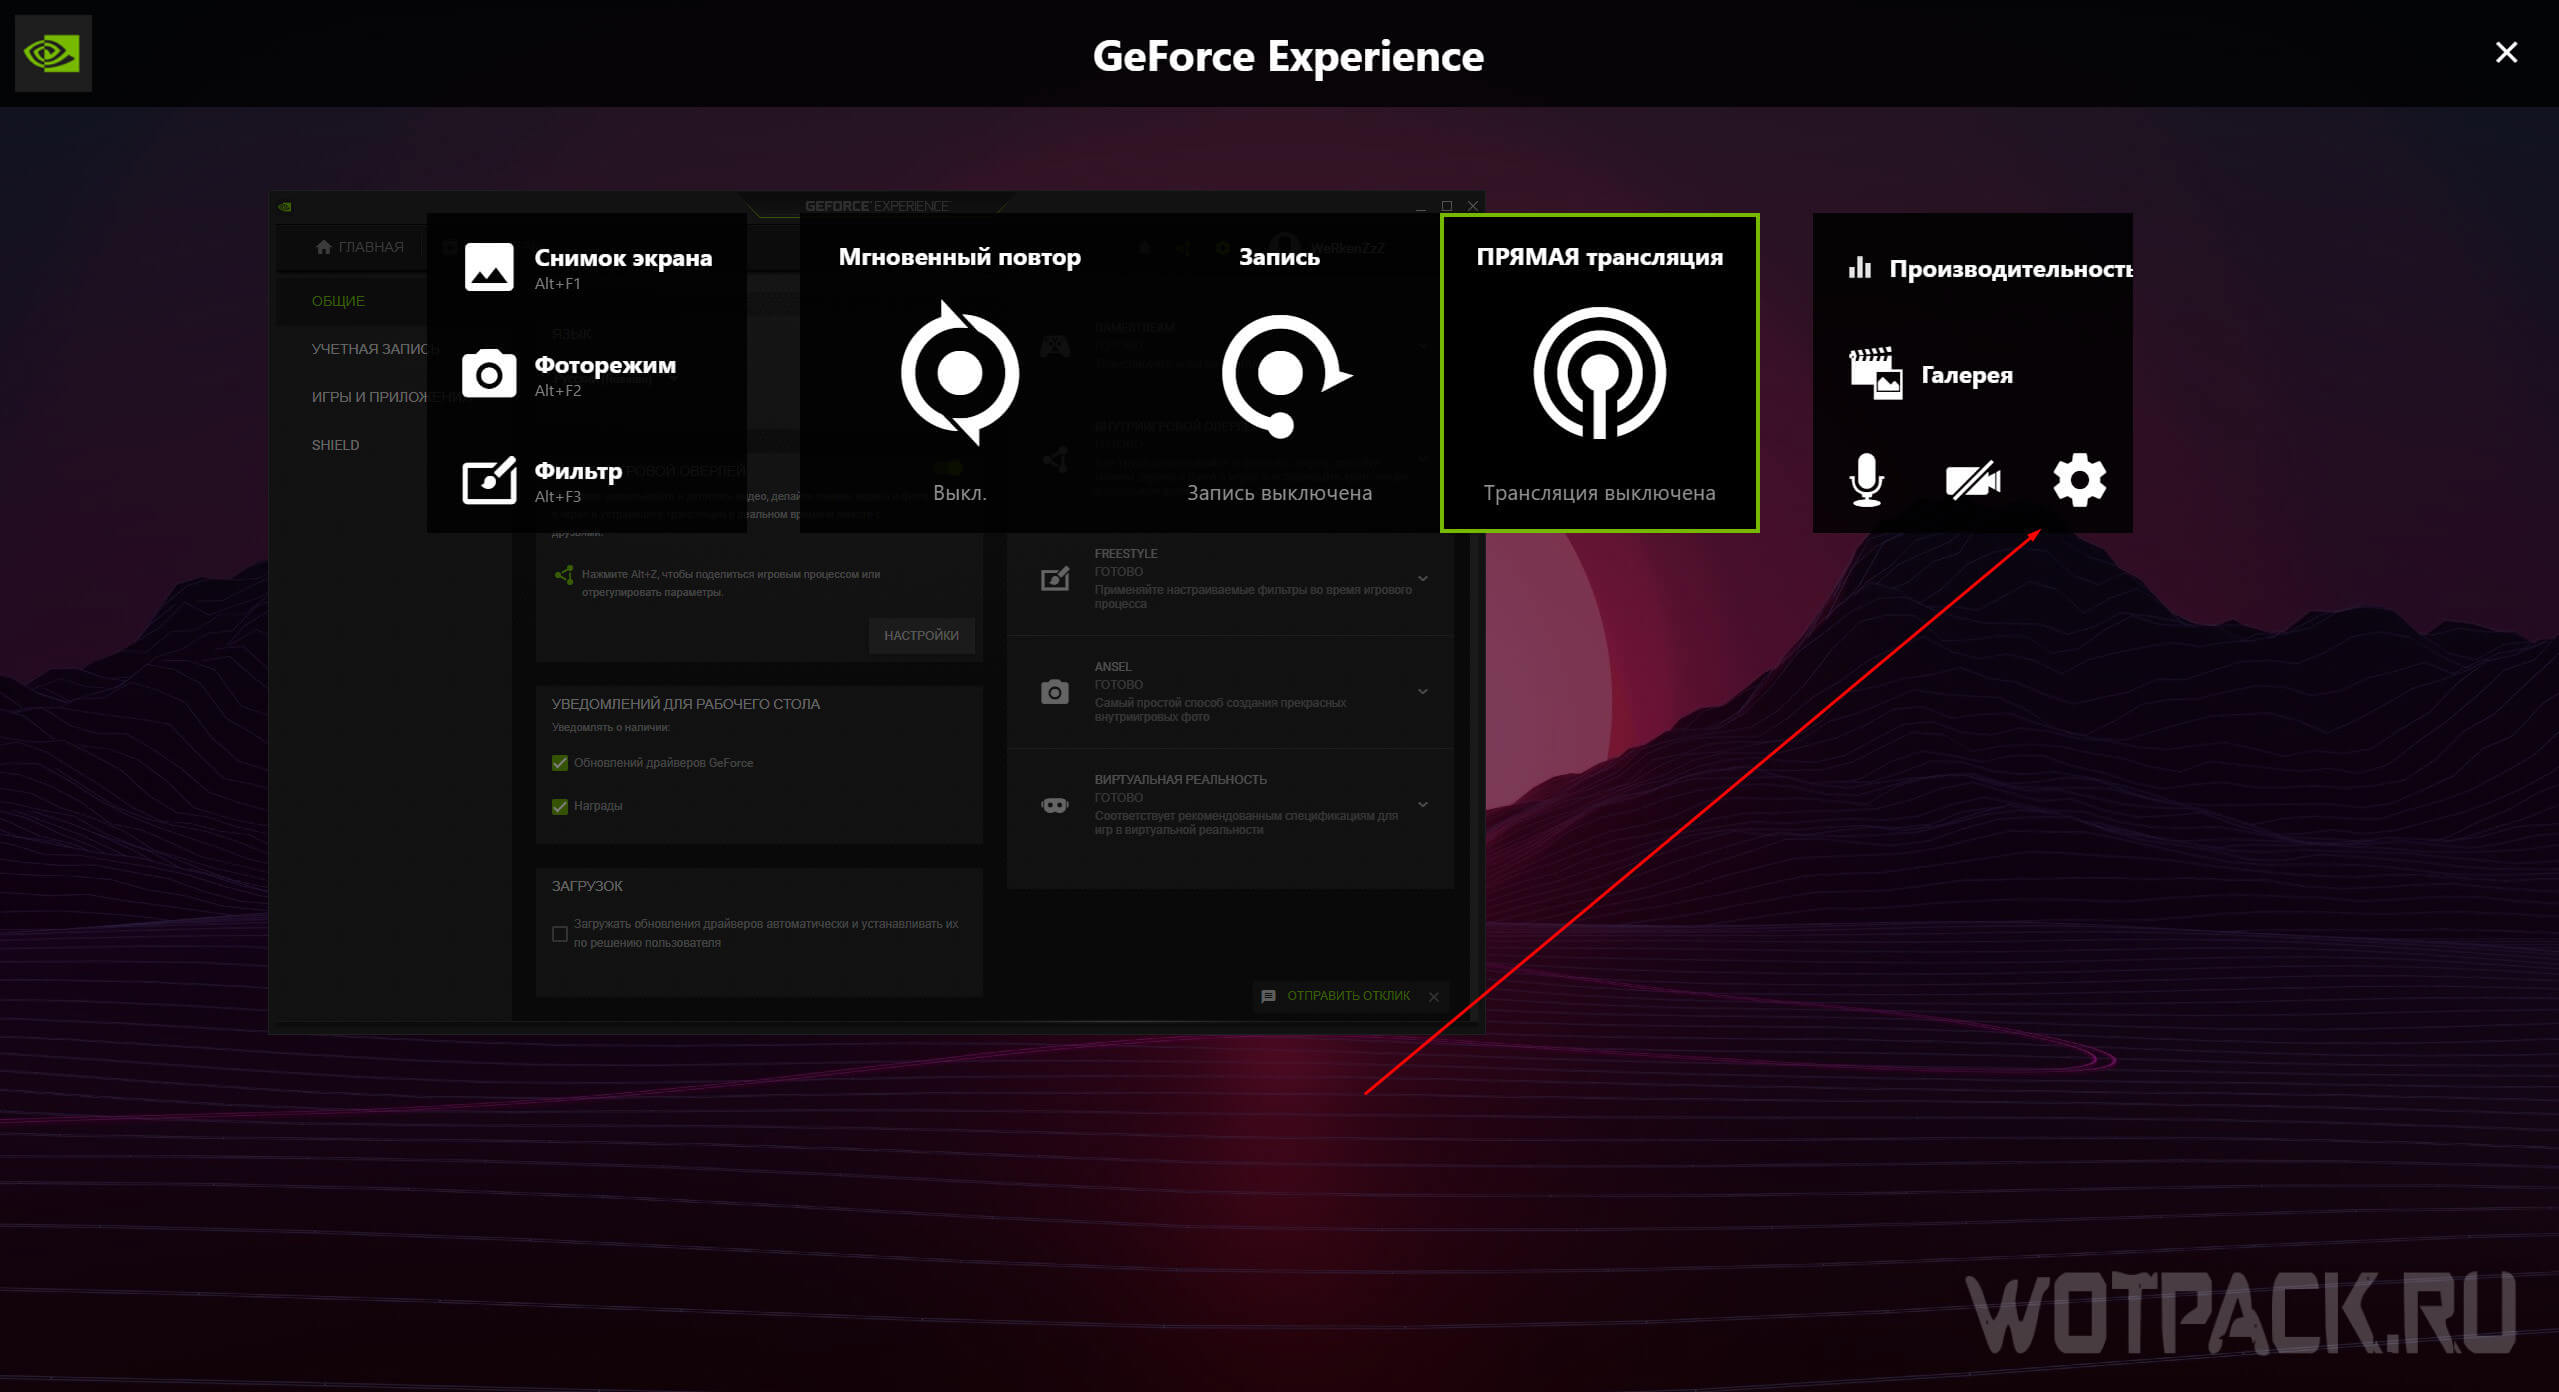Toggle GeForce driver updates checkbox
This screenshot has height=1392, width=2559.
click(560, 763)
